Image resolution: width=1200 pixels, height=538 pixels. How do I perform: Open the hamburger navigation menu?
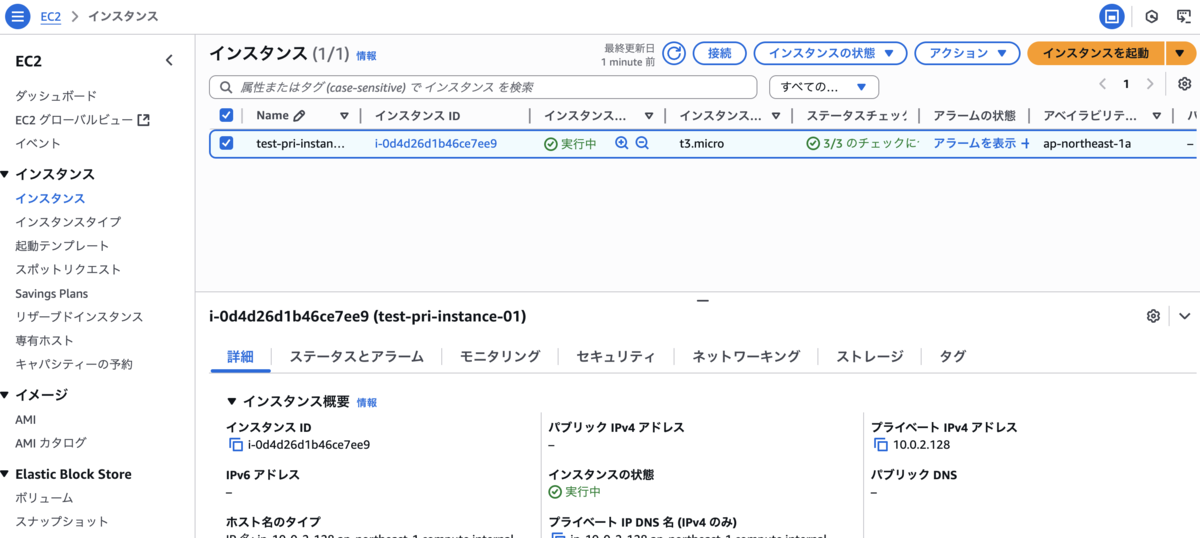pyautogui.click(x=18, y=17)
